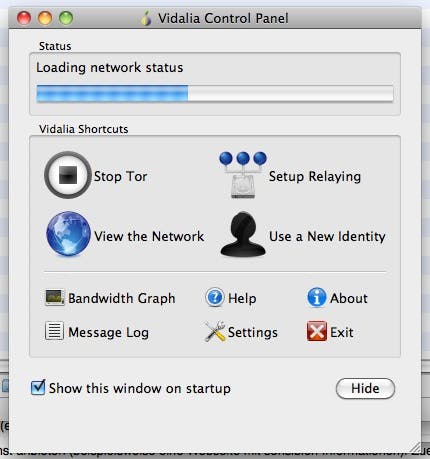Uncheck Show this window on startup
The height and width of the screenshot is (459, 430).
point(38,387)
